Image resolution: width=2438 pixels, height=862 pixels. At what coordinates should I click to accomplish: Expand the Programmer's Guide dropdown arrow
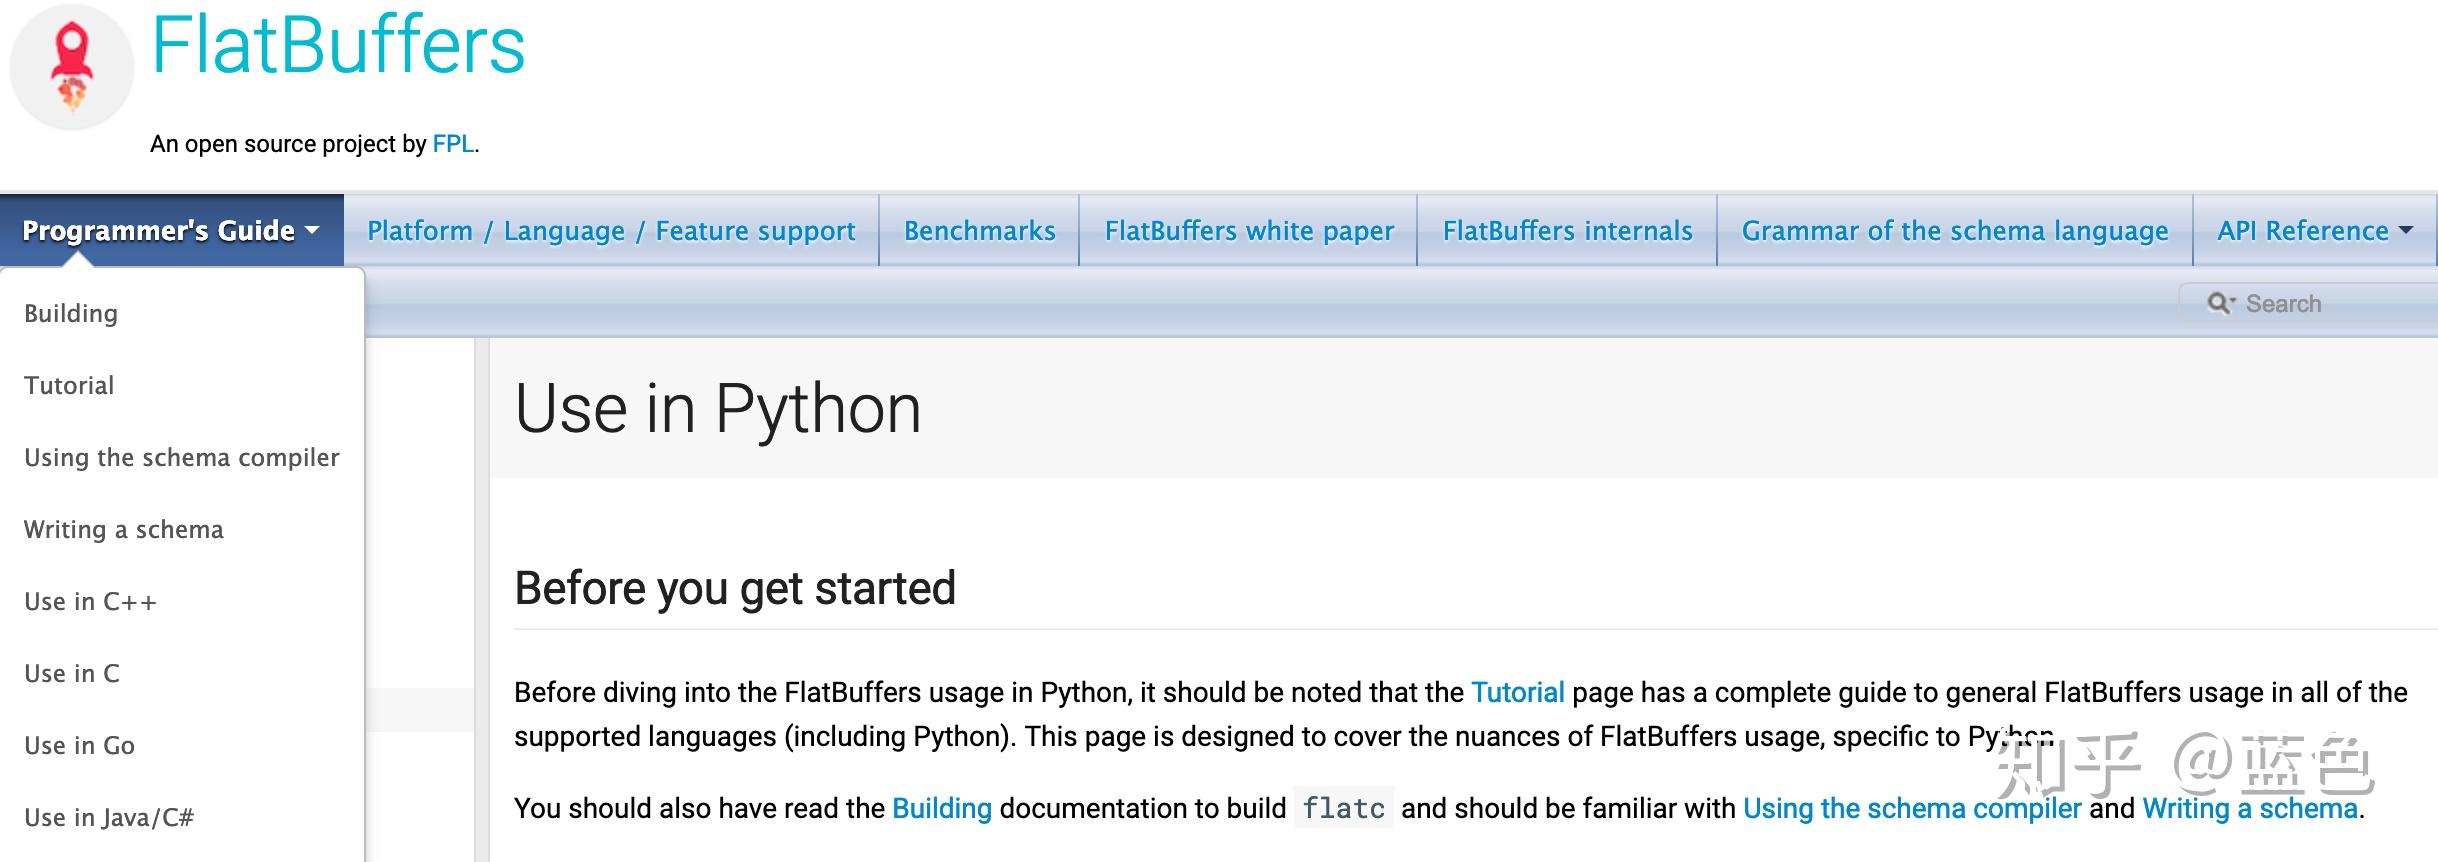312,230
